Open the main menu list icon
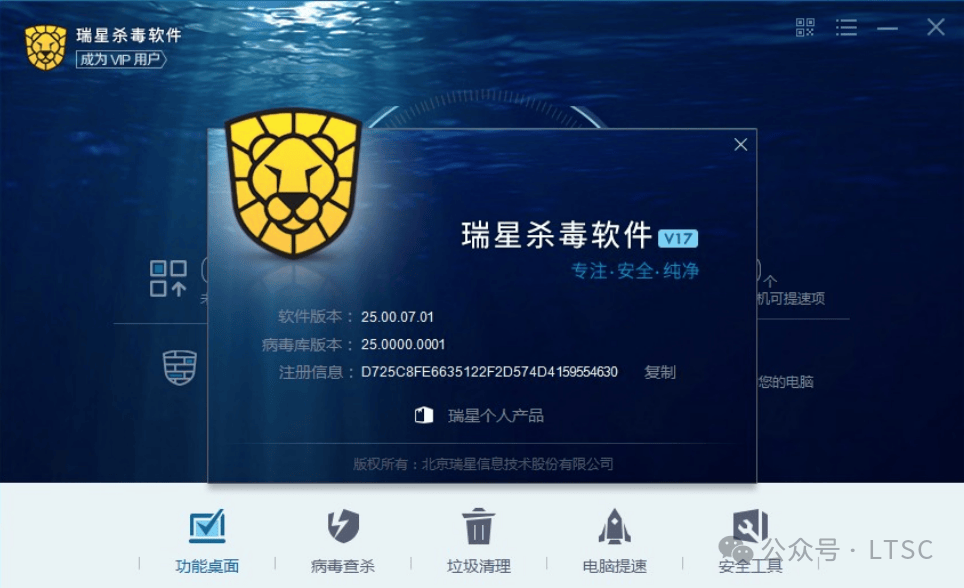This screenshot has height=588, width=964. tap(846, 27)
